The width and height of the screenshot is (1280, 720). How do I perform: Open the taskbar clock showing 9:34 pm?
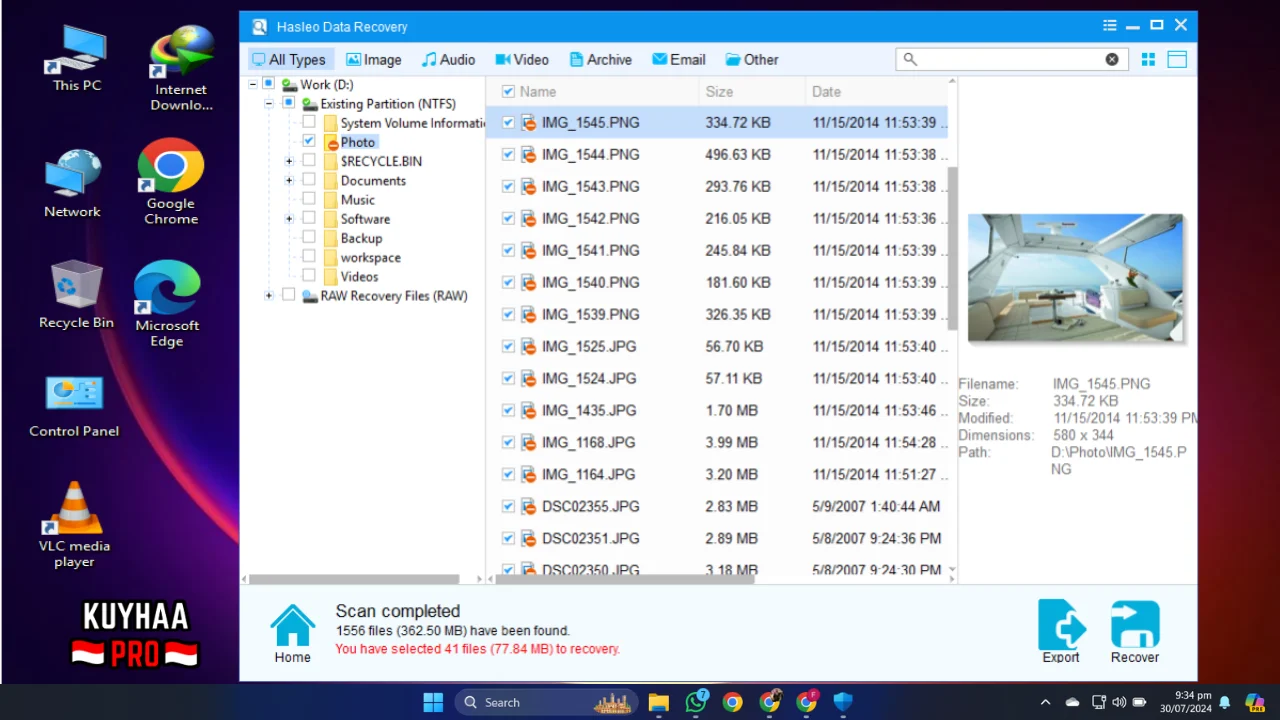(1185, 702)
